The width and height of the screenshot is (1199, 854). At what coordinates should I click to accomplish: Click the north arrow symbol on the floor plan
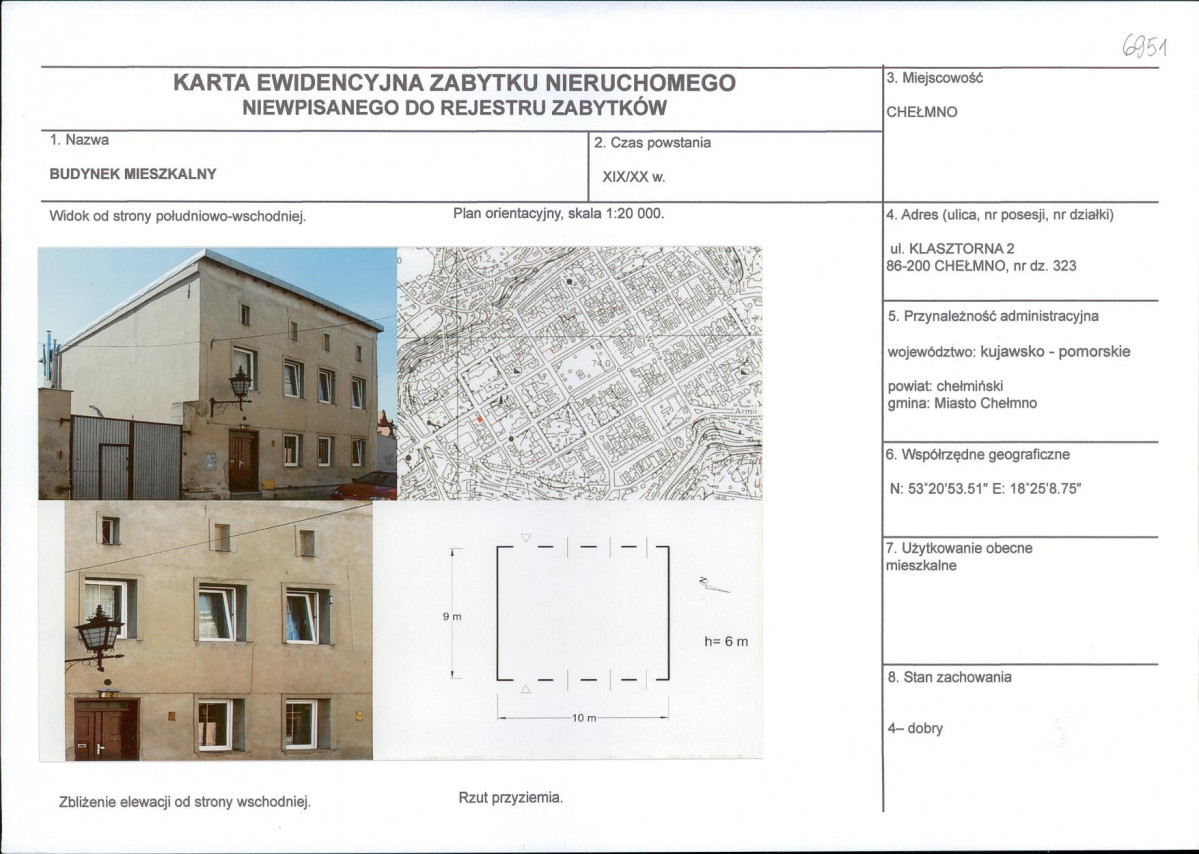(x=710, y=582)
